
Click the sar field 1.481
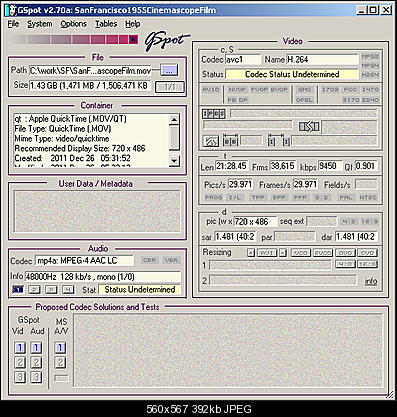tap(235, 237)
